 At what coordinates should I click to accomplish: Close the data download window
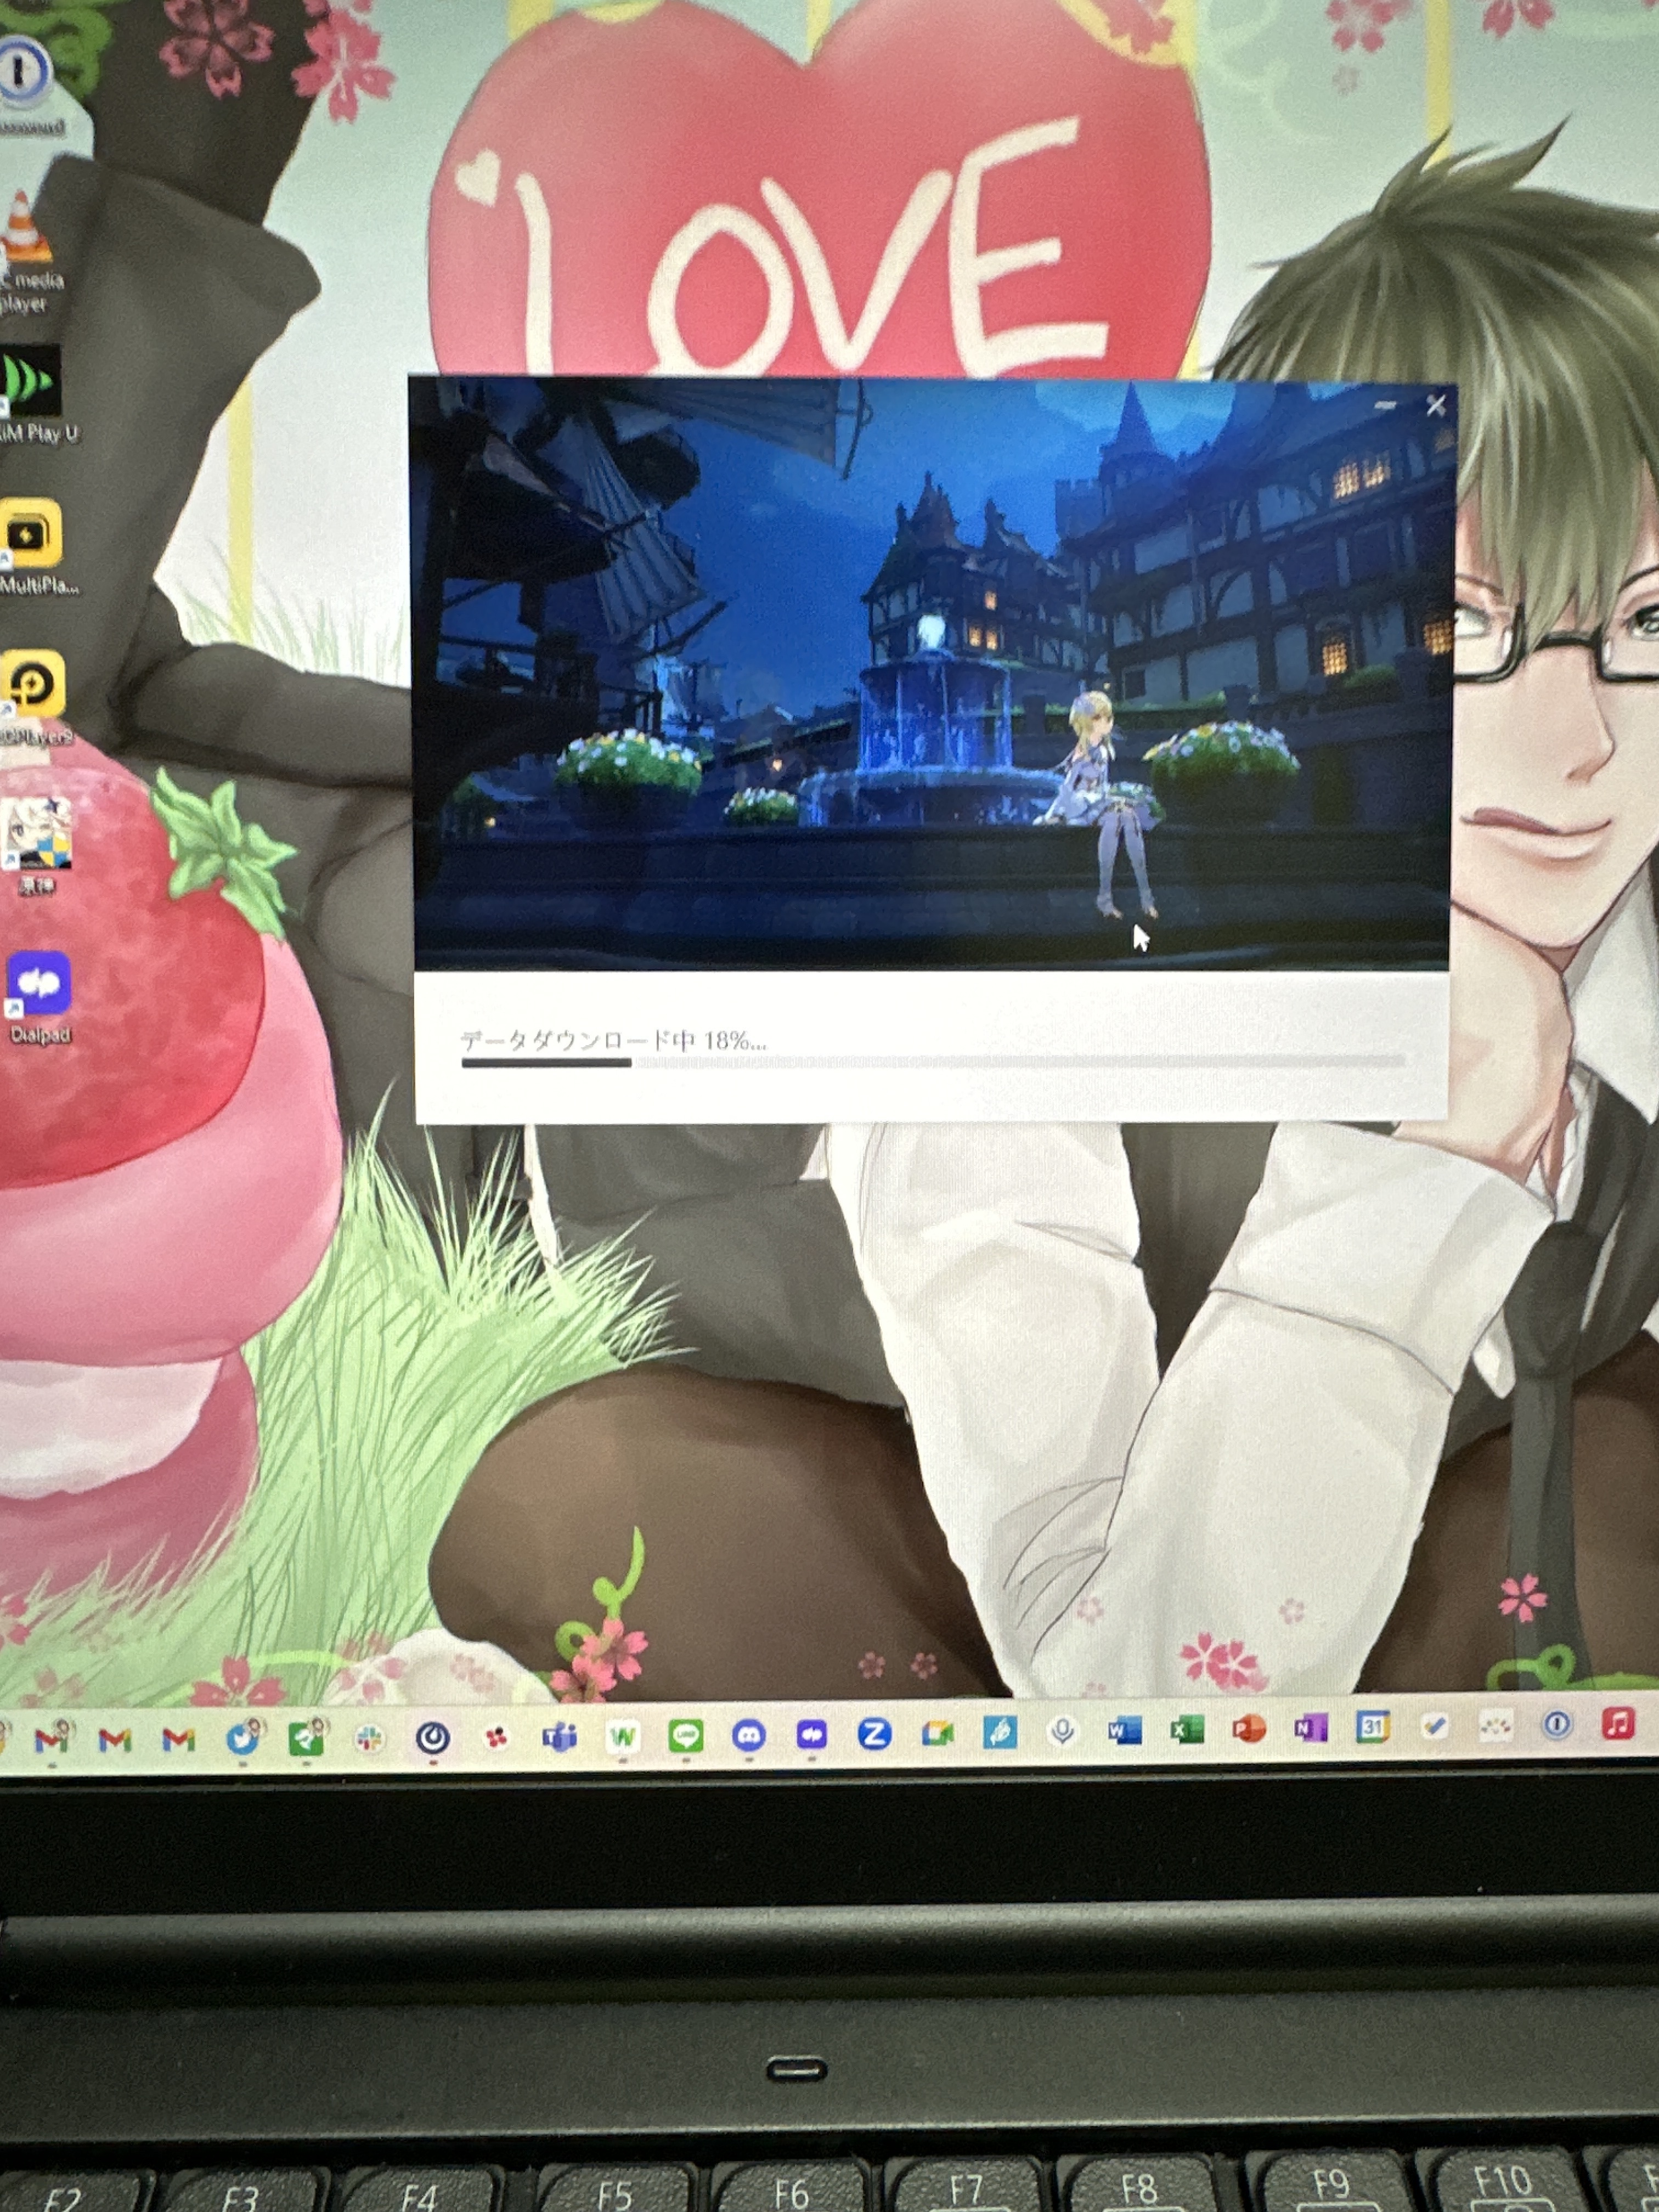coord(1436,405)
